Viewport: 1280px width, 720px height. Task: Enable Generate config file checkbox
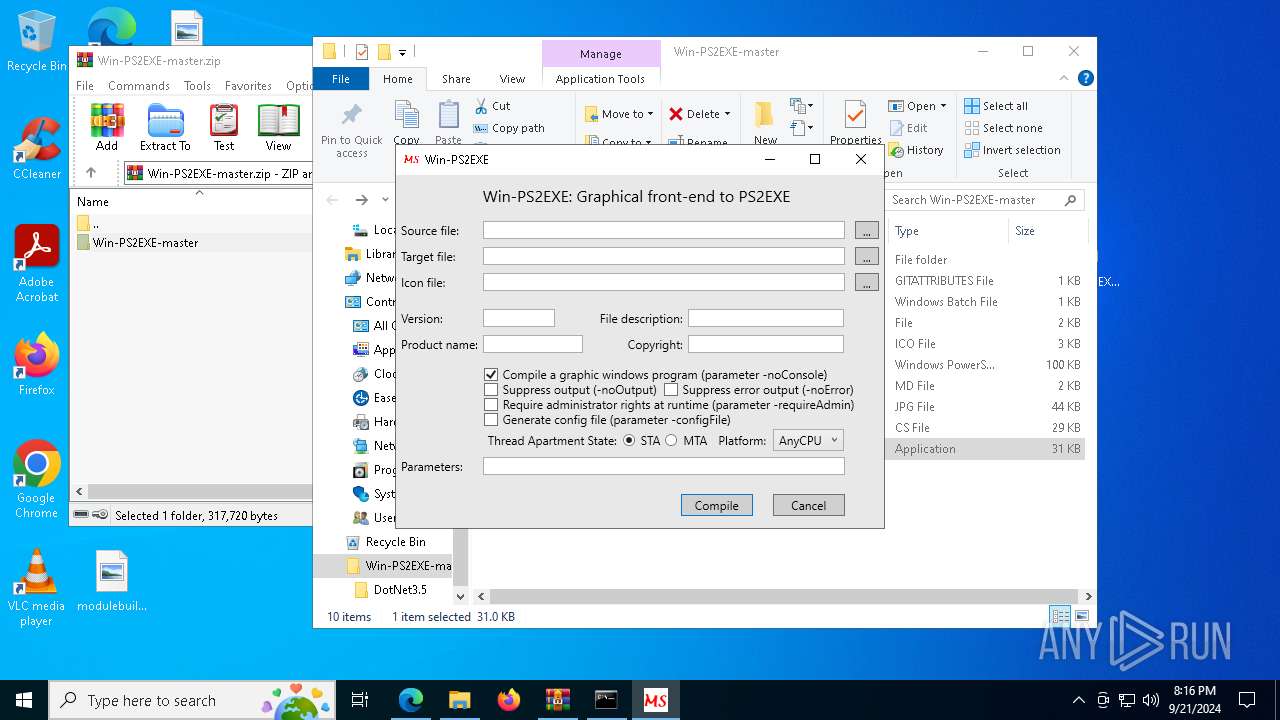[491, 420]
